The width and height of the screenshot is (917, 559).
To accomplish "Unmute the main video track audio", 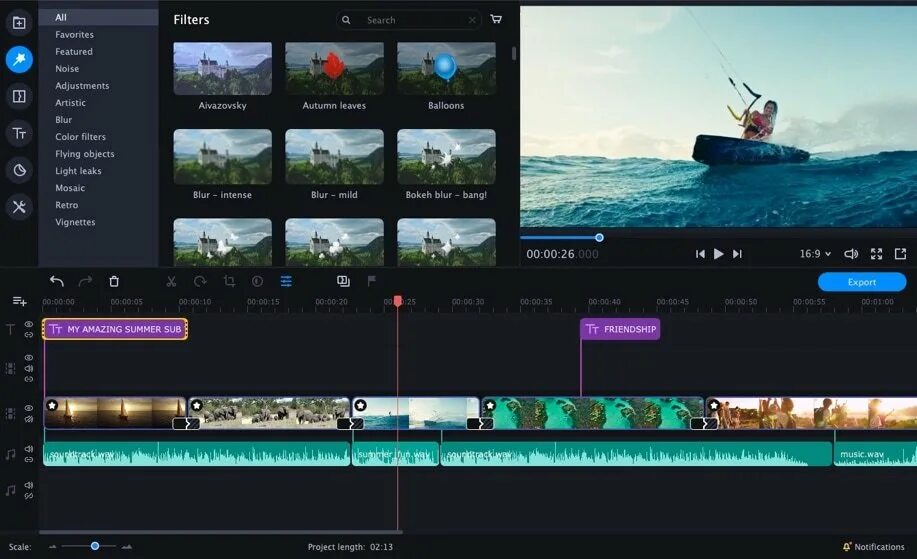I will pos(29,419).
